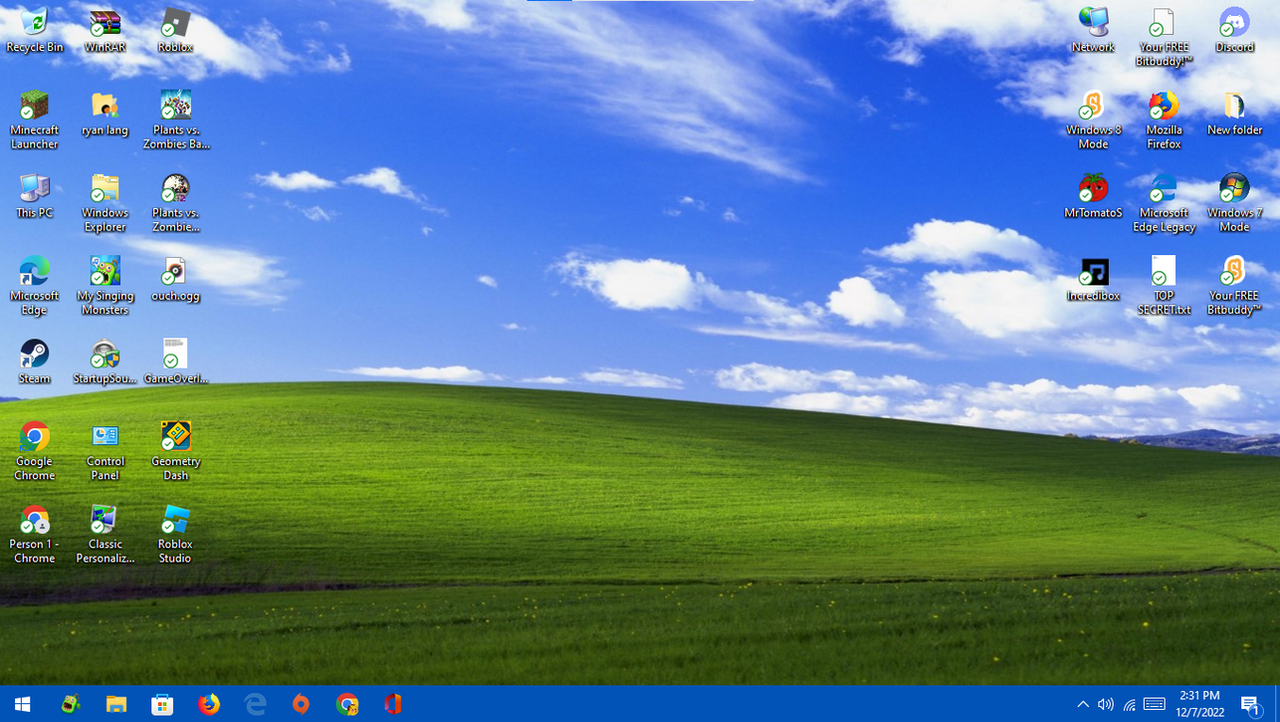The image size is (1280, 722).
Task: Select the Control Panel desktop icon
Action: coord(105,452)
